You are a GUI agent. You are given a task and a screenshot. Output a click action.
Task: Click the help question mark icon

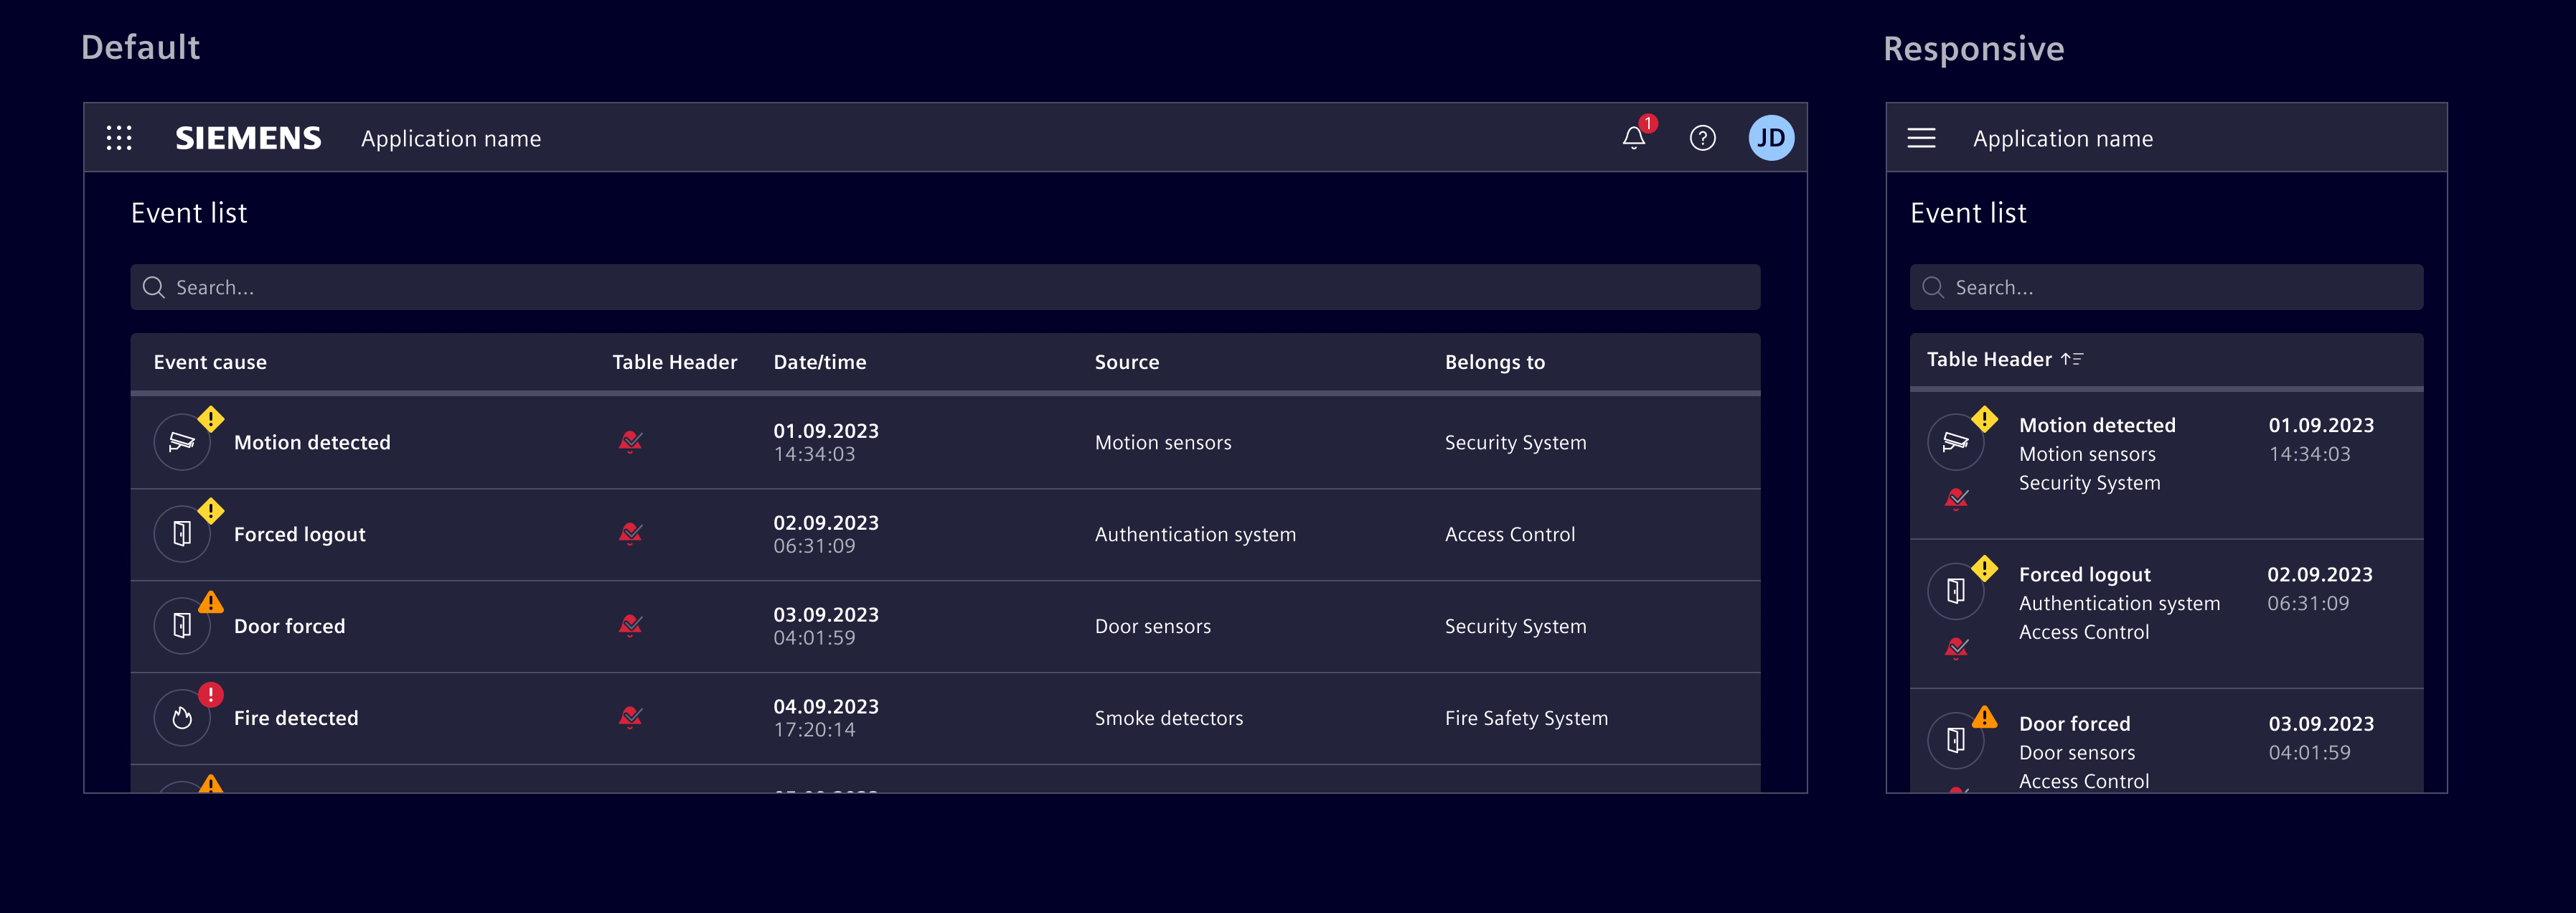pyautogui.click(x=1702, y=138)
